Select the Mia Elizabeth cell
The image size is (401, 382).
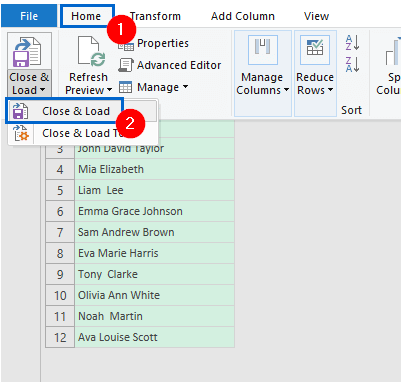[x=155, y=169]
